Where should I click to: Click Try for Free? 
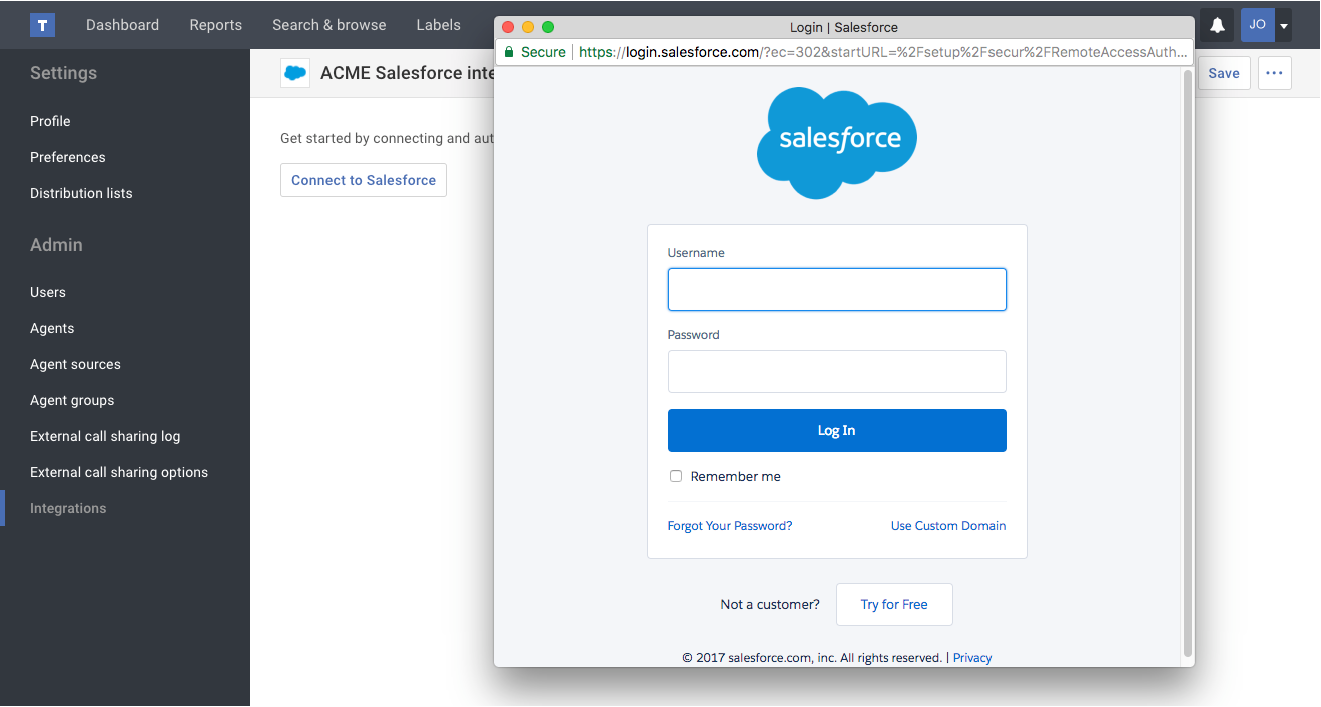click(893, 604)
